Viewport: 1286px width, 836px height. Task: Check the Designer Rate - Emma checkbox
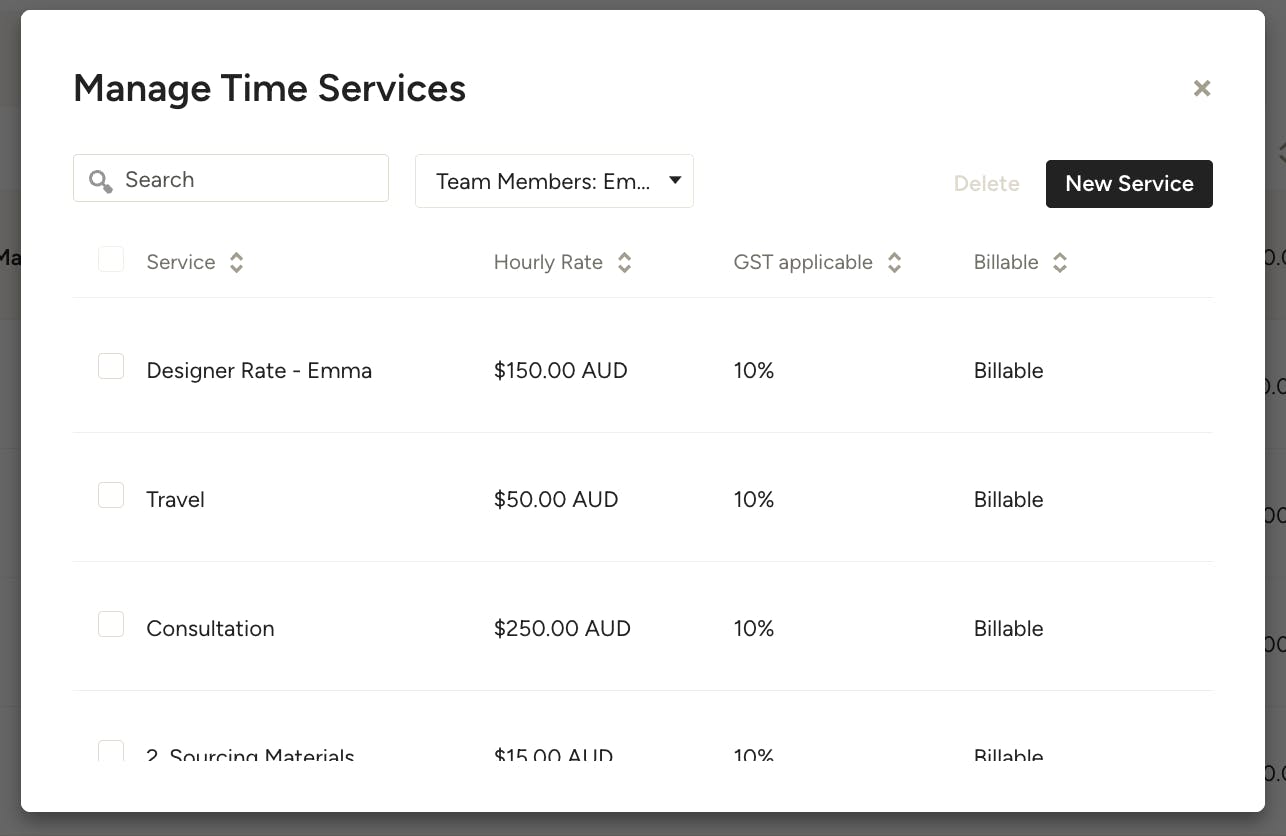click(x=111, y=367)
